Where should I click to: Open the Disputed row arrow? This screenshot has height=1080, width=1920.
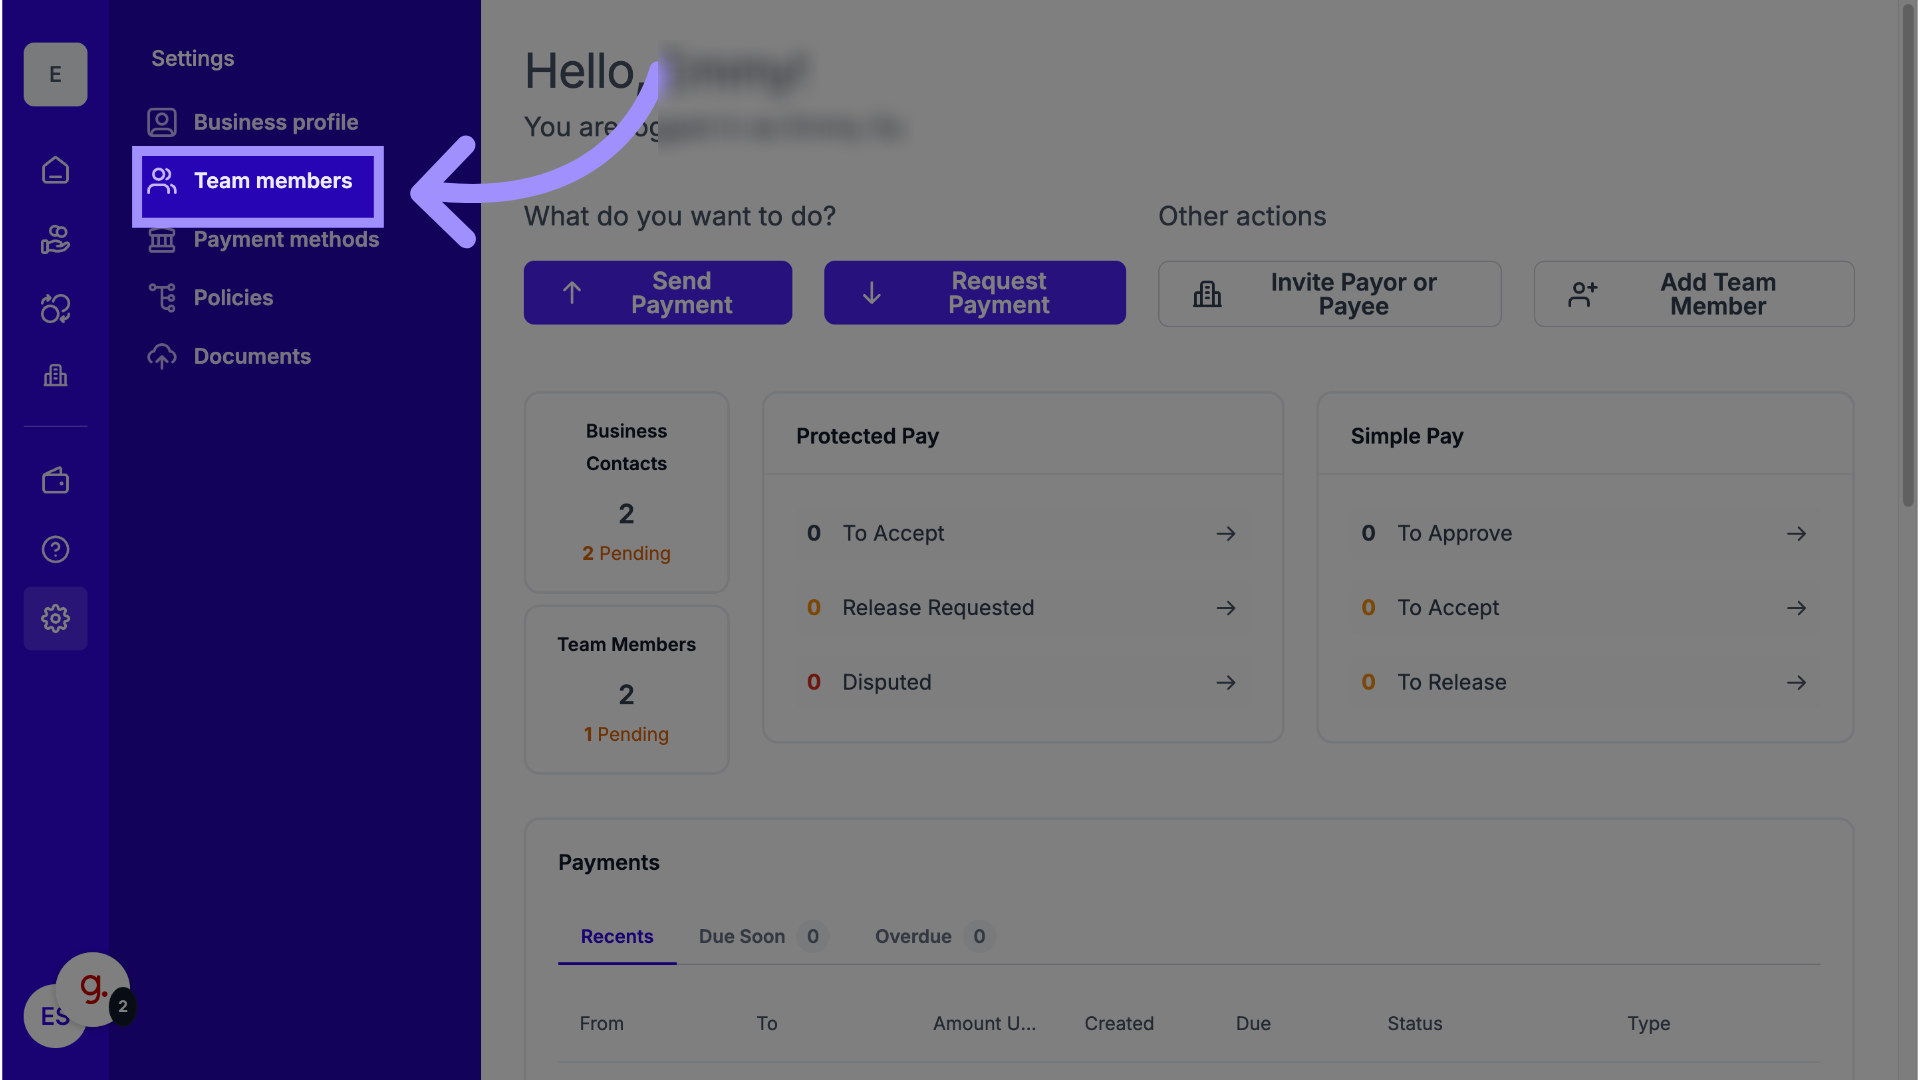click(1226, 683)
